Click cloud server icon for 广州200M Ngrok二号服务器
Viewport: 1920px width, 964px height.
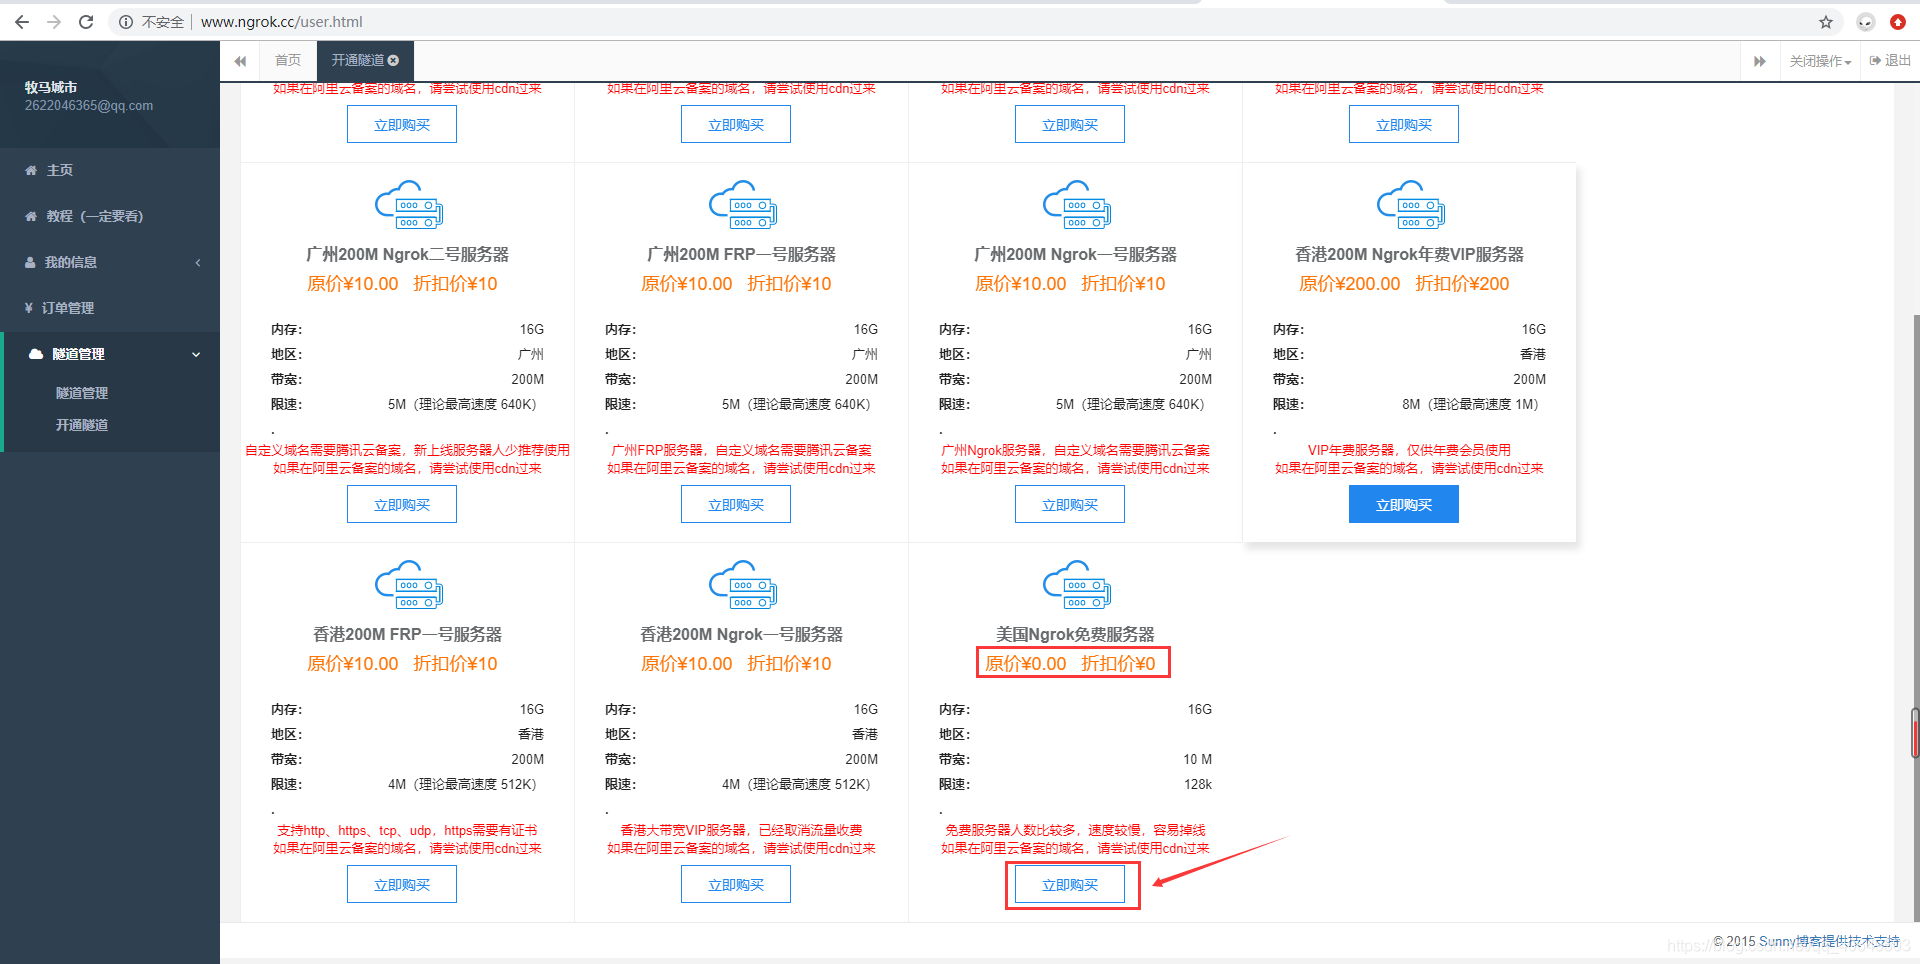408,205
